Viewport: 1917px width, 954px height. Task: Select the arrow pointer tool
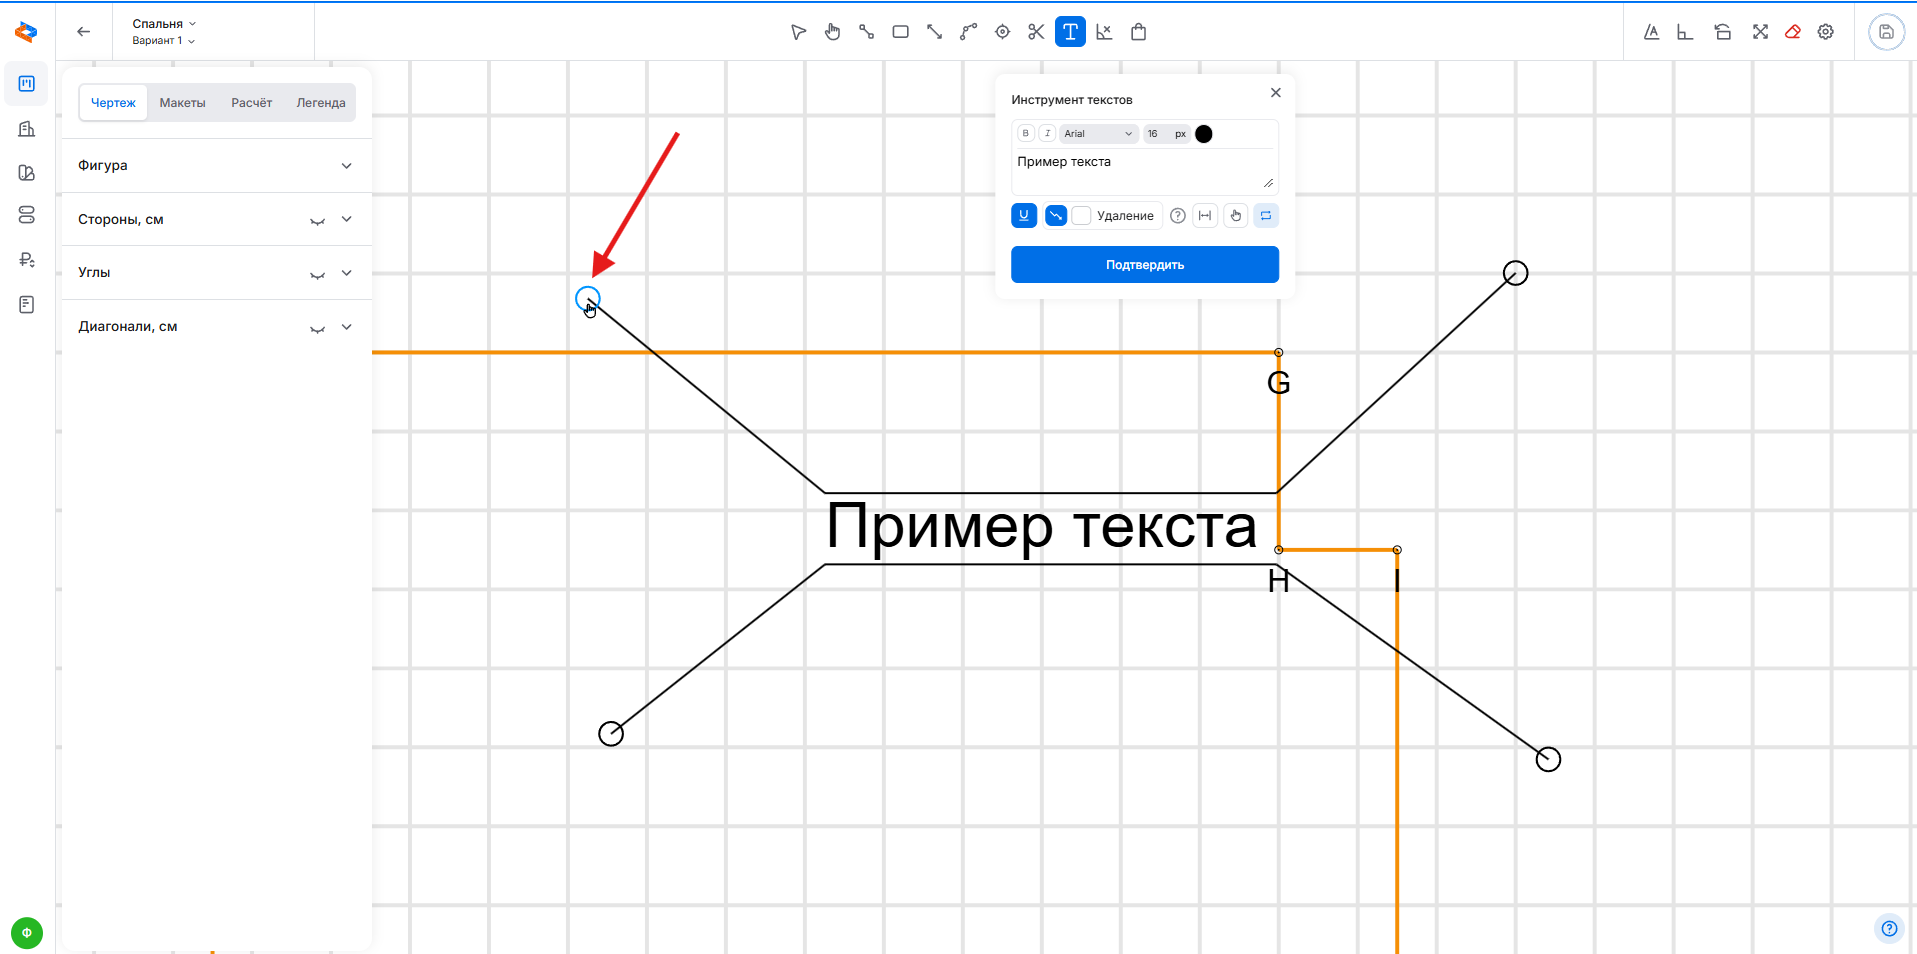tap(798, 32)
